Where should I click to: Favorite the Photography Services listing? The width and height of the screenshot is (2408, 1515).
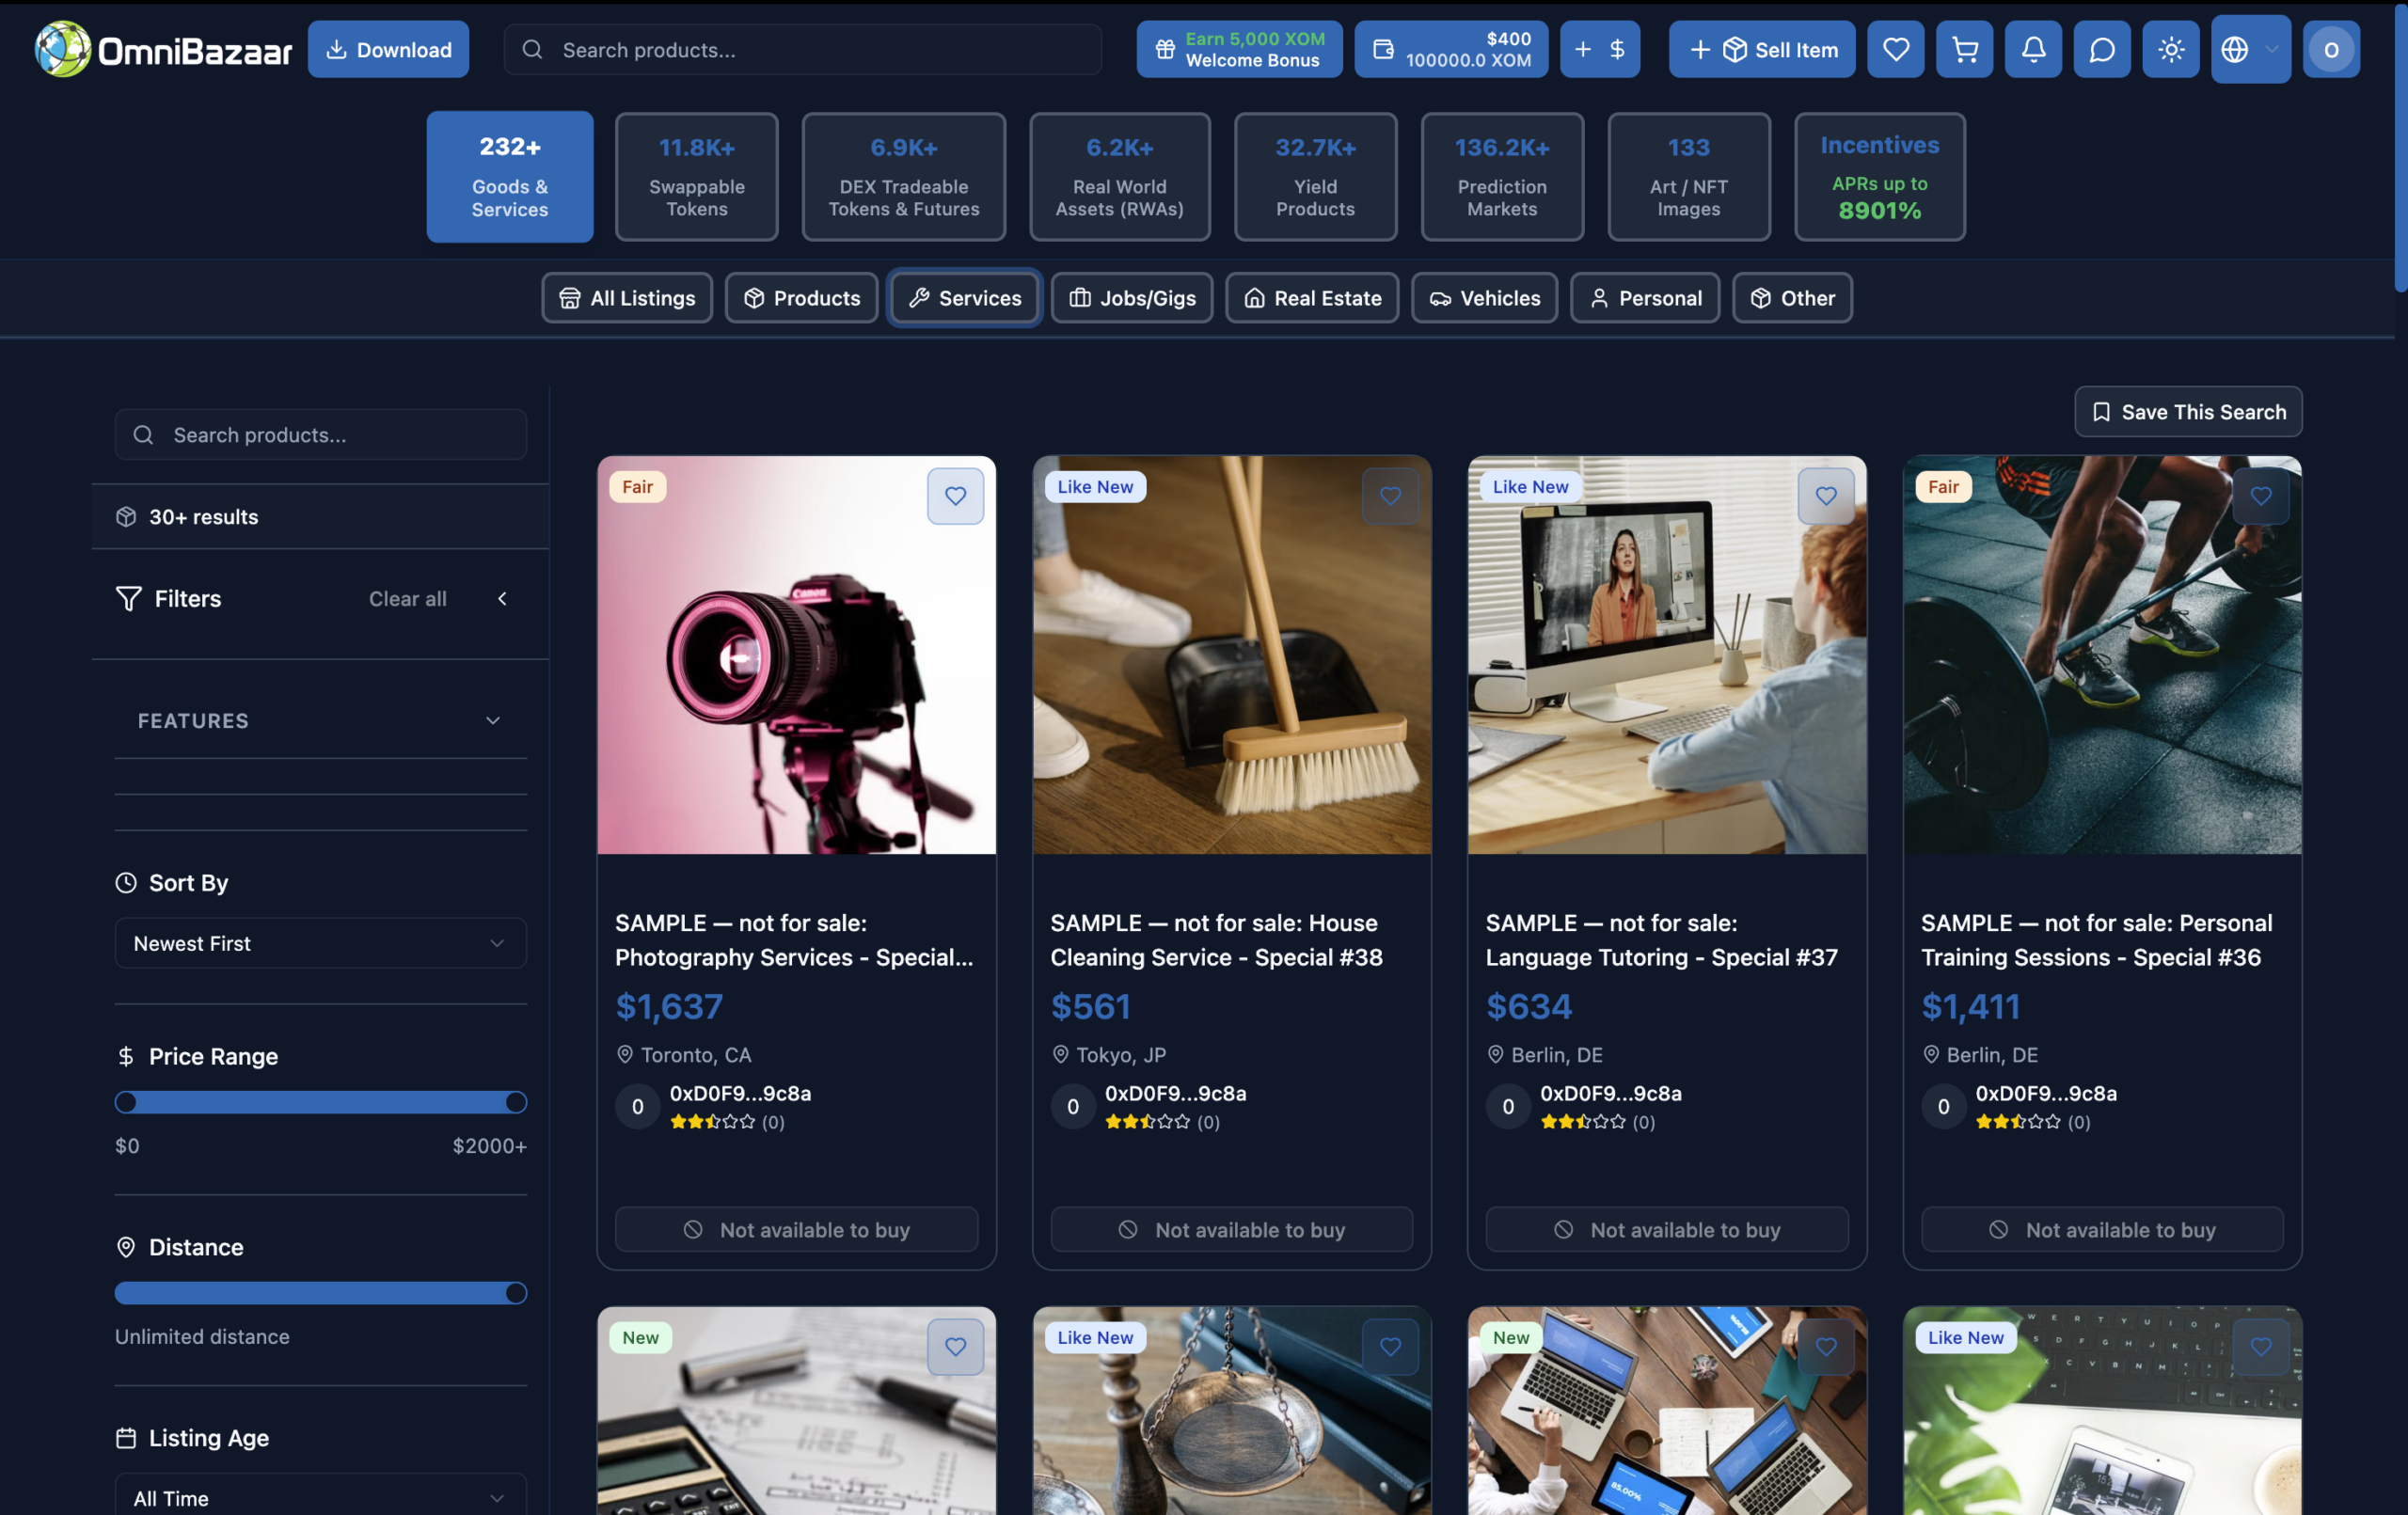pyautogui.click(x=955, y=496)
